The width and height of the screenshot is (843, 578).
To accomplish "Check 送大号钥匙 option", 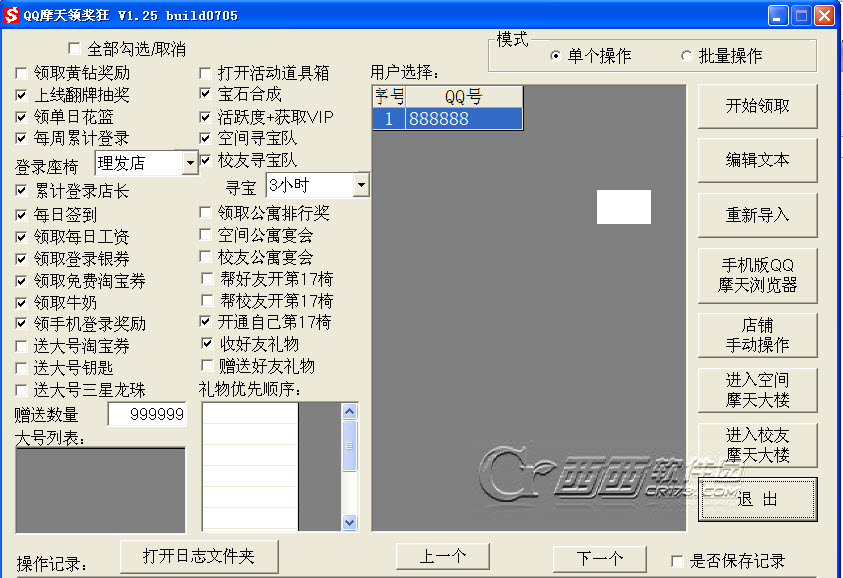I will click(x=22, y=368).
